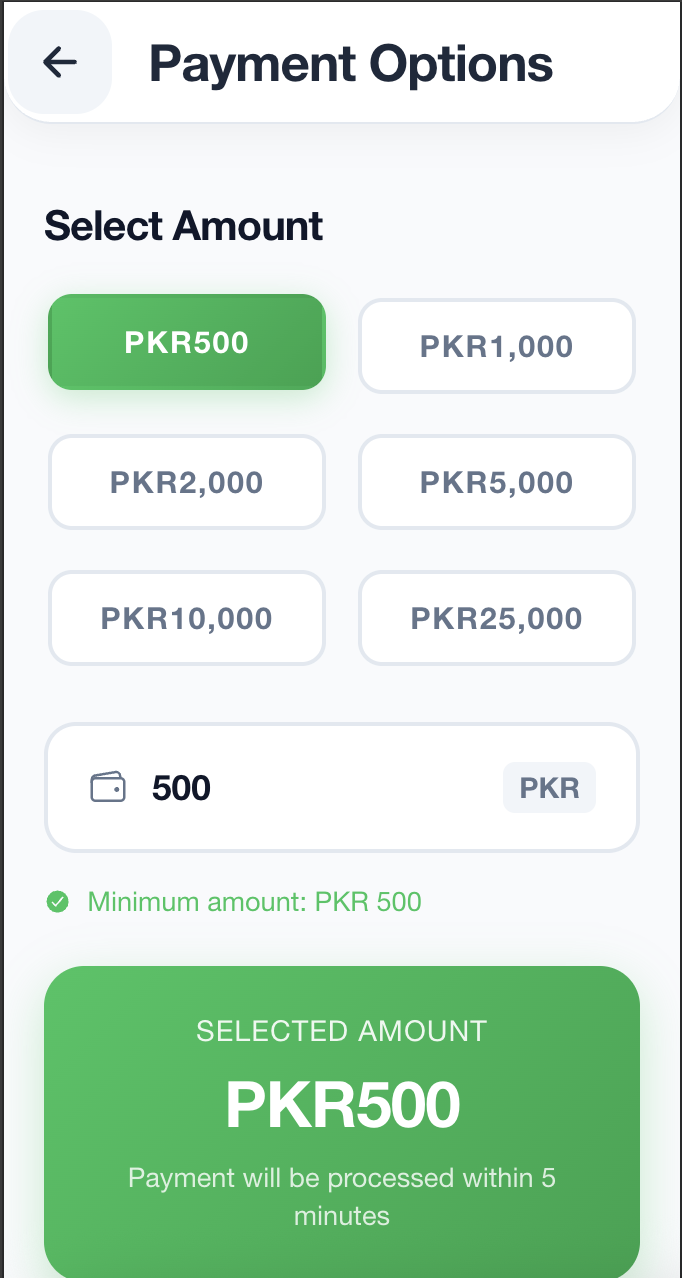Select the PKR25,000 amount chip

pyautogui.click(x=496, y=618)
